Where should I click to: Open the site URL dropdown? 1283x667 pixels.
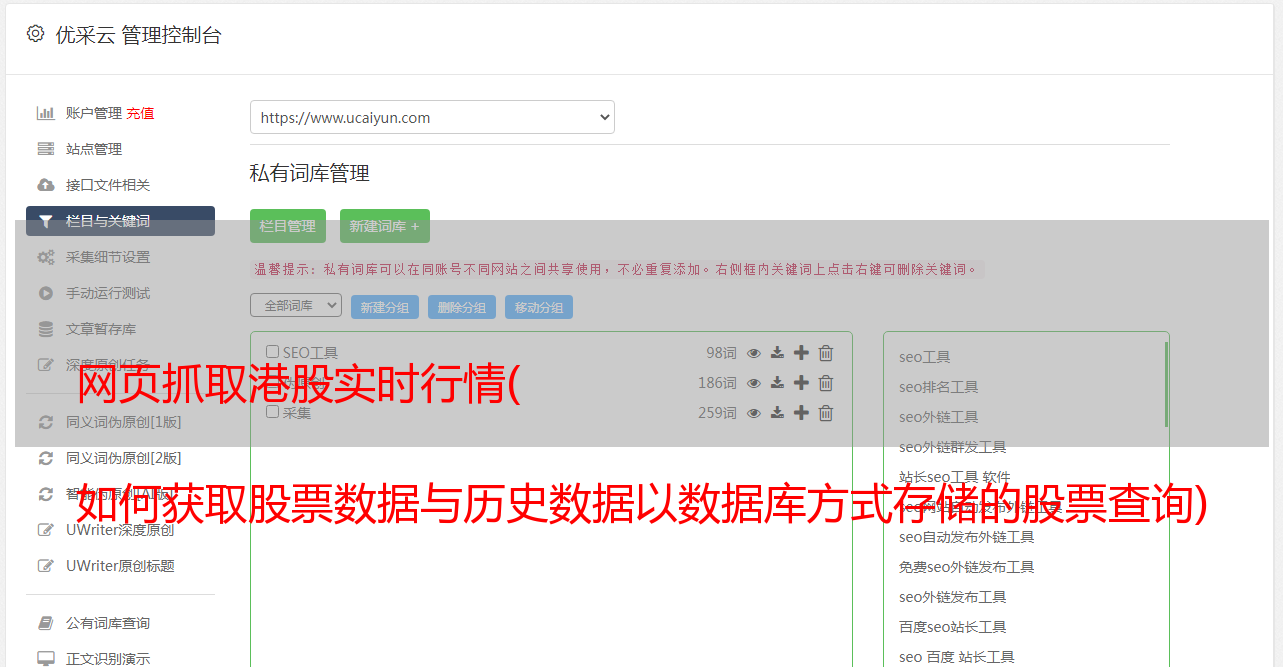point(432,117)
